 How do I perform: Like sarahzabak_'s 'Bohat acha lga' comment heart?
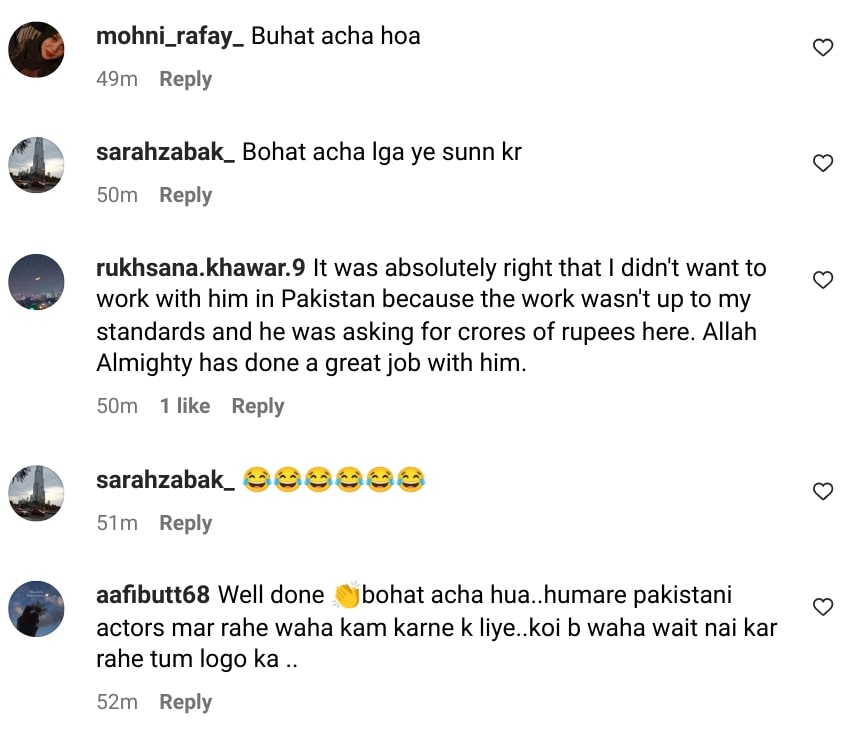click(822, 163)
